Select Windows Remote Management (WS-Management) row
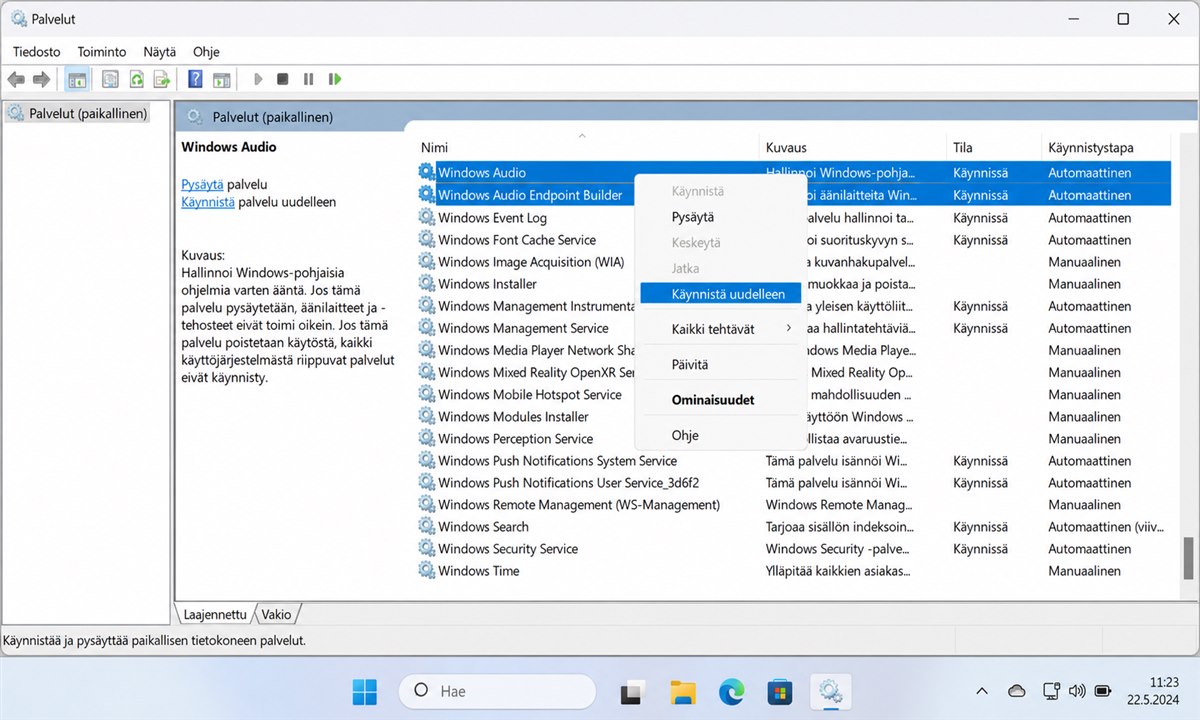This screenshot has height=720, width=1200. pos(794,505)
